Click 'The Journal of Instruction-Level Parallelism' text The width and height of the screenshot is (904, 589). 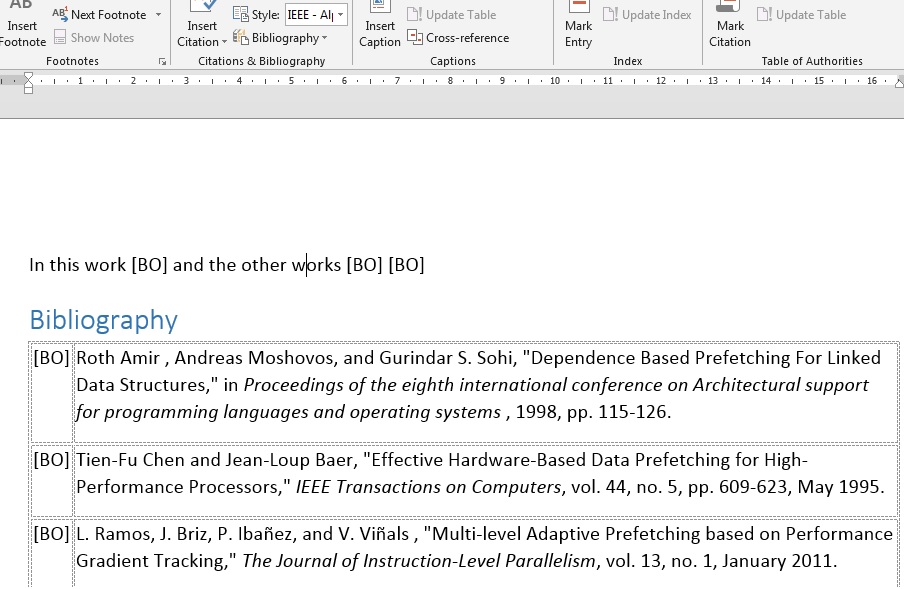(x=419, y=561)
